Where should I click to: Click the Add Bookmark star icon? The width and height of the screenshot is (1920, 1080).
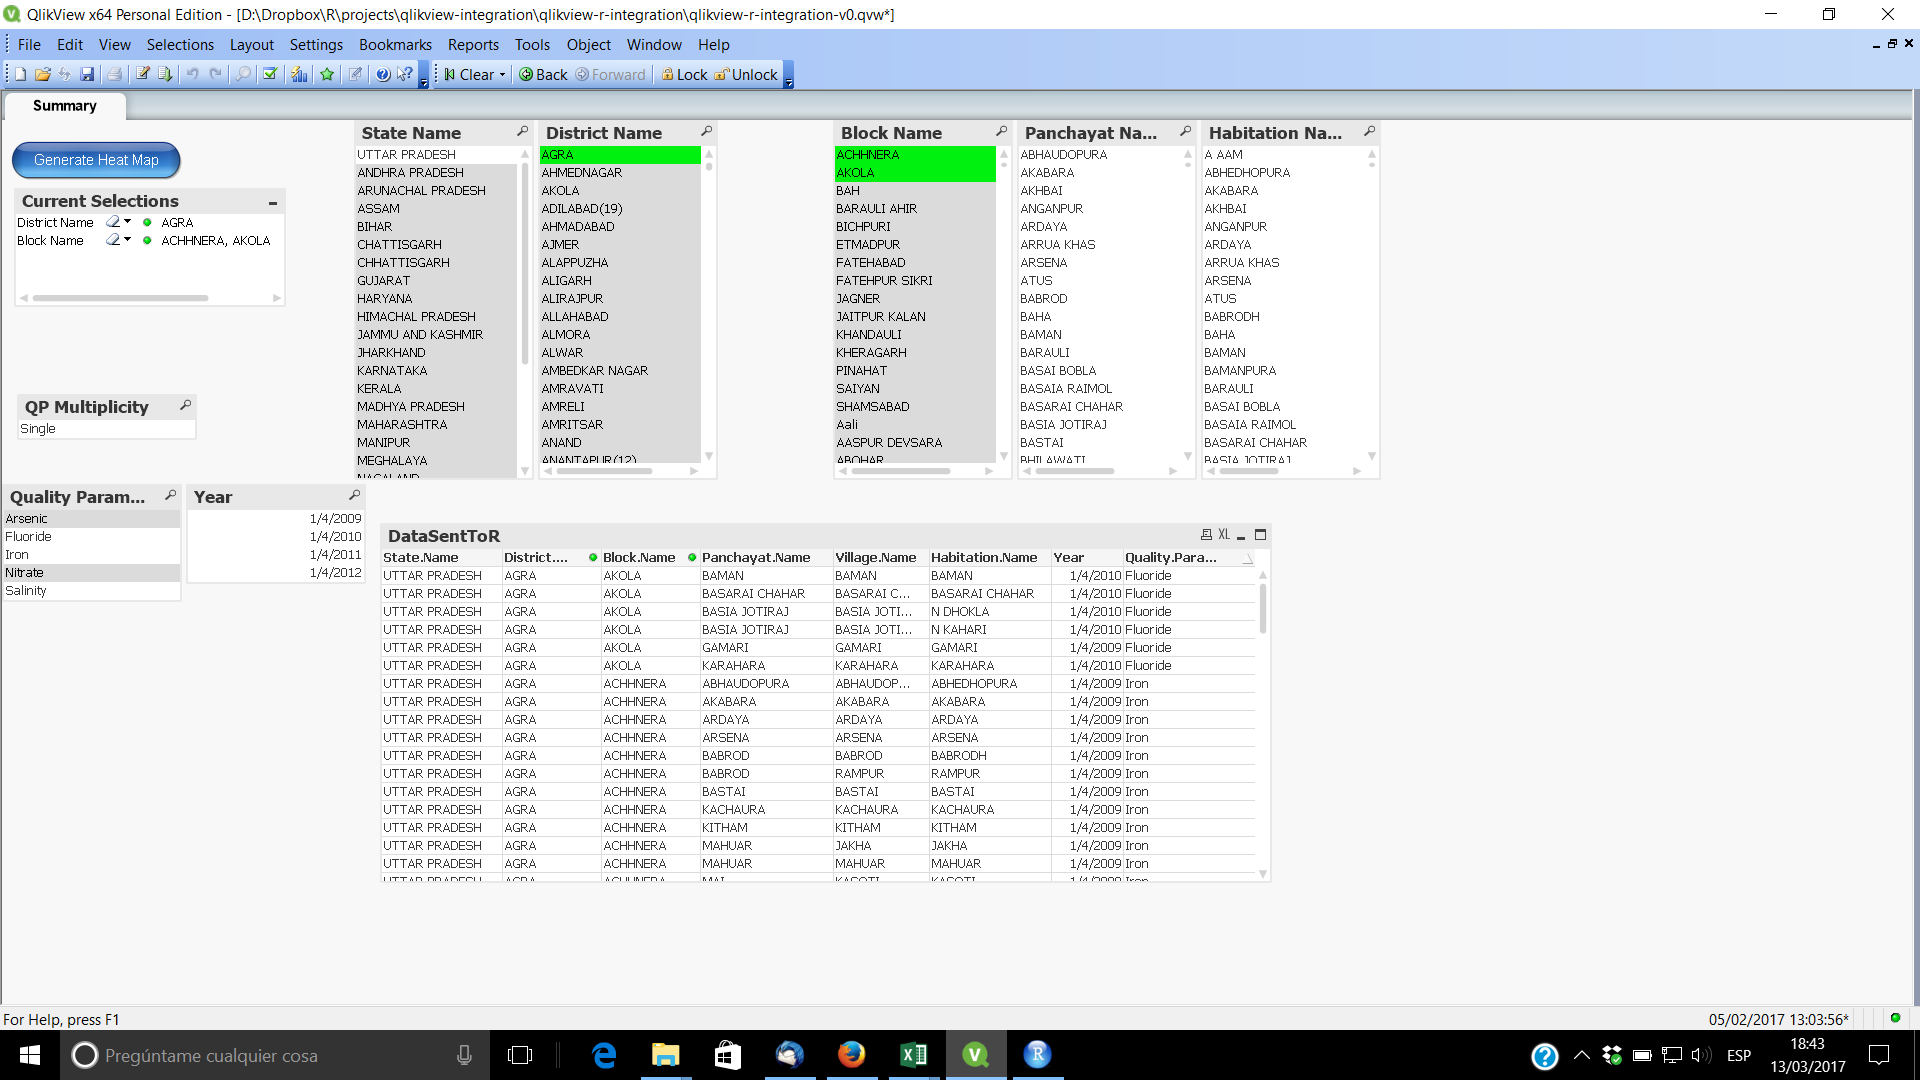pyautogui.click(x=327, y=74)
